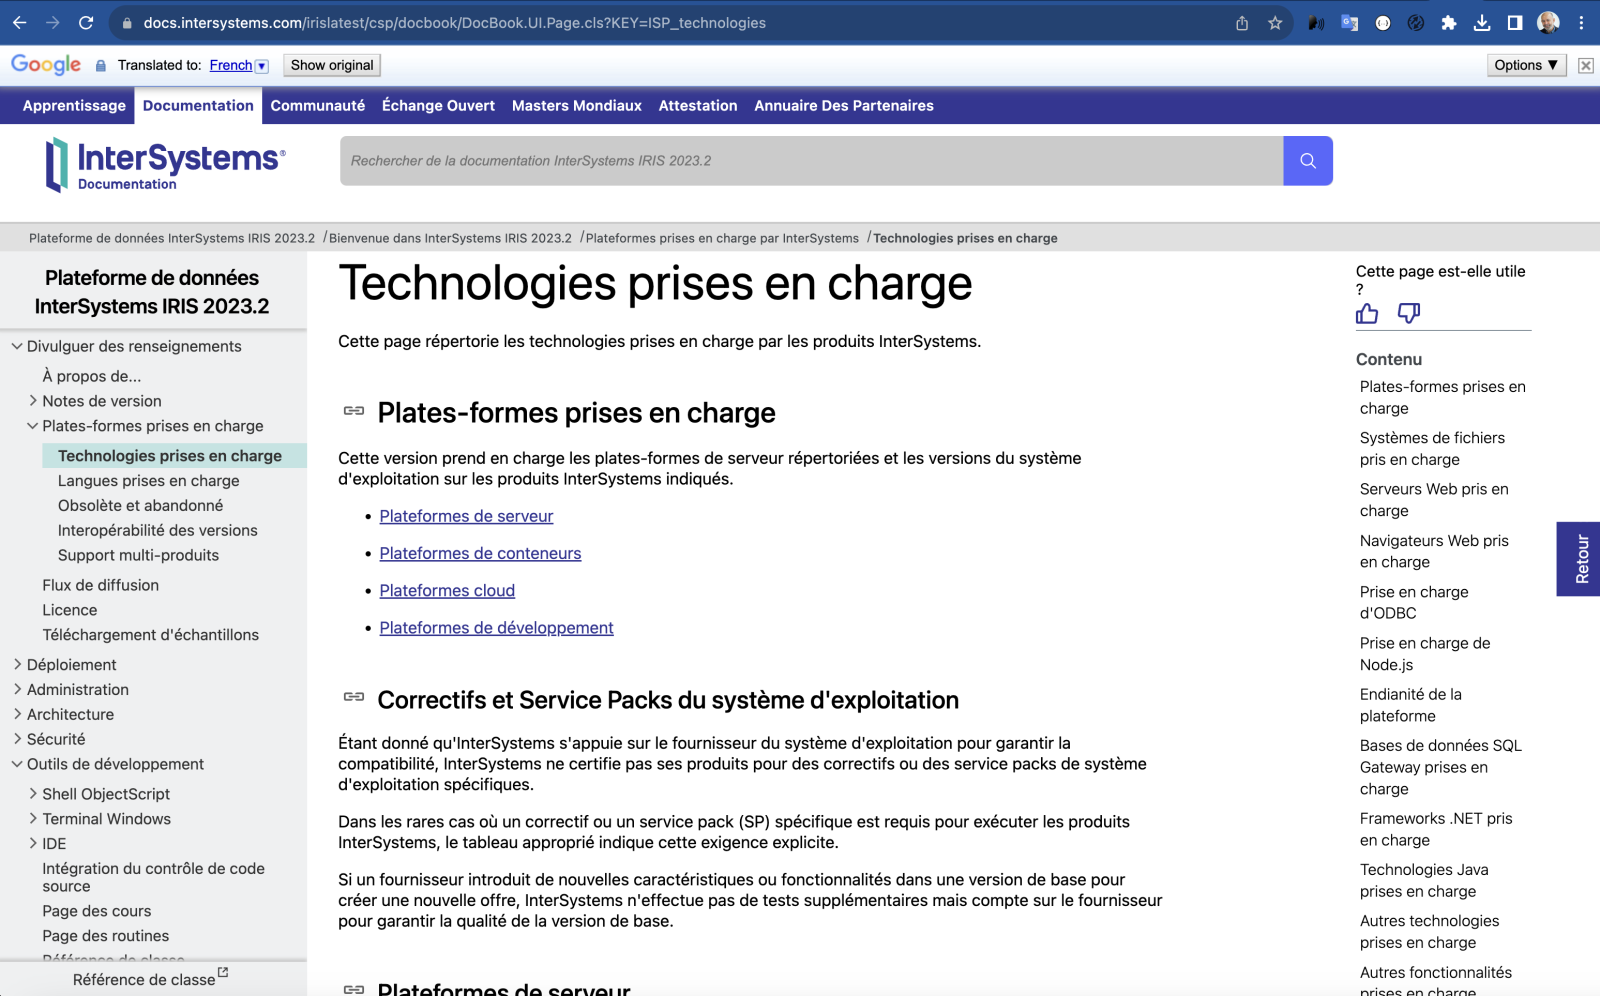Open the translate Options dropdown
The height and width of the screenshot is (996, 1600).
coord(1525,66)
